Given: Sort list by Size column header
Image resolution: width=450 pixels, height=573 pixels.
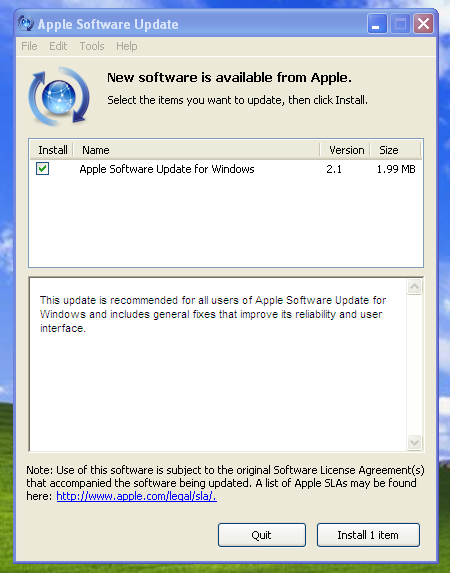Looking at the screenshot, I should (x=396, y=150).
